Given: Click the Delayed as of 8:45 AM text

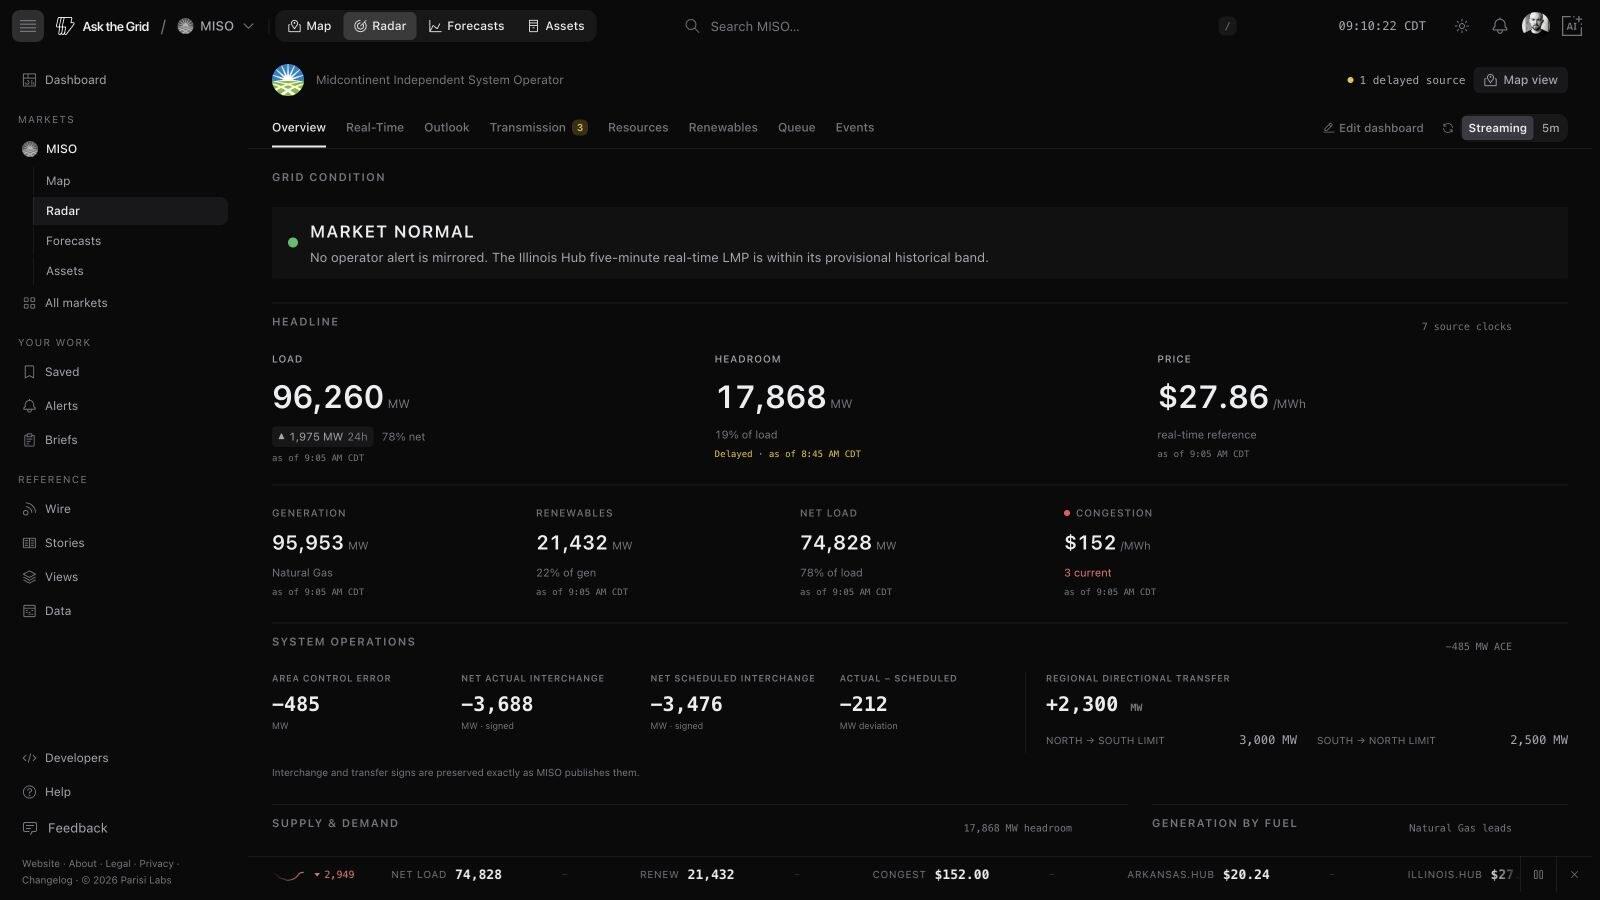Looking at the screenshot, I should click(x=787, y=454).
